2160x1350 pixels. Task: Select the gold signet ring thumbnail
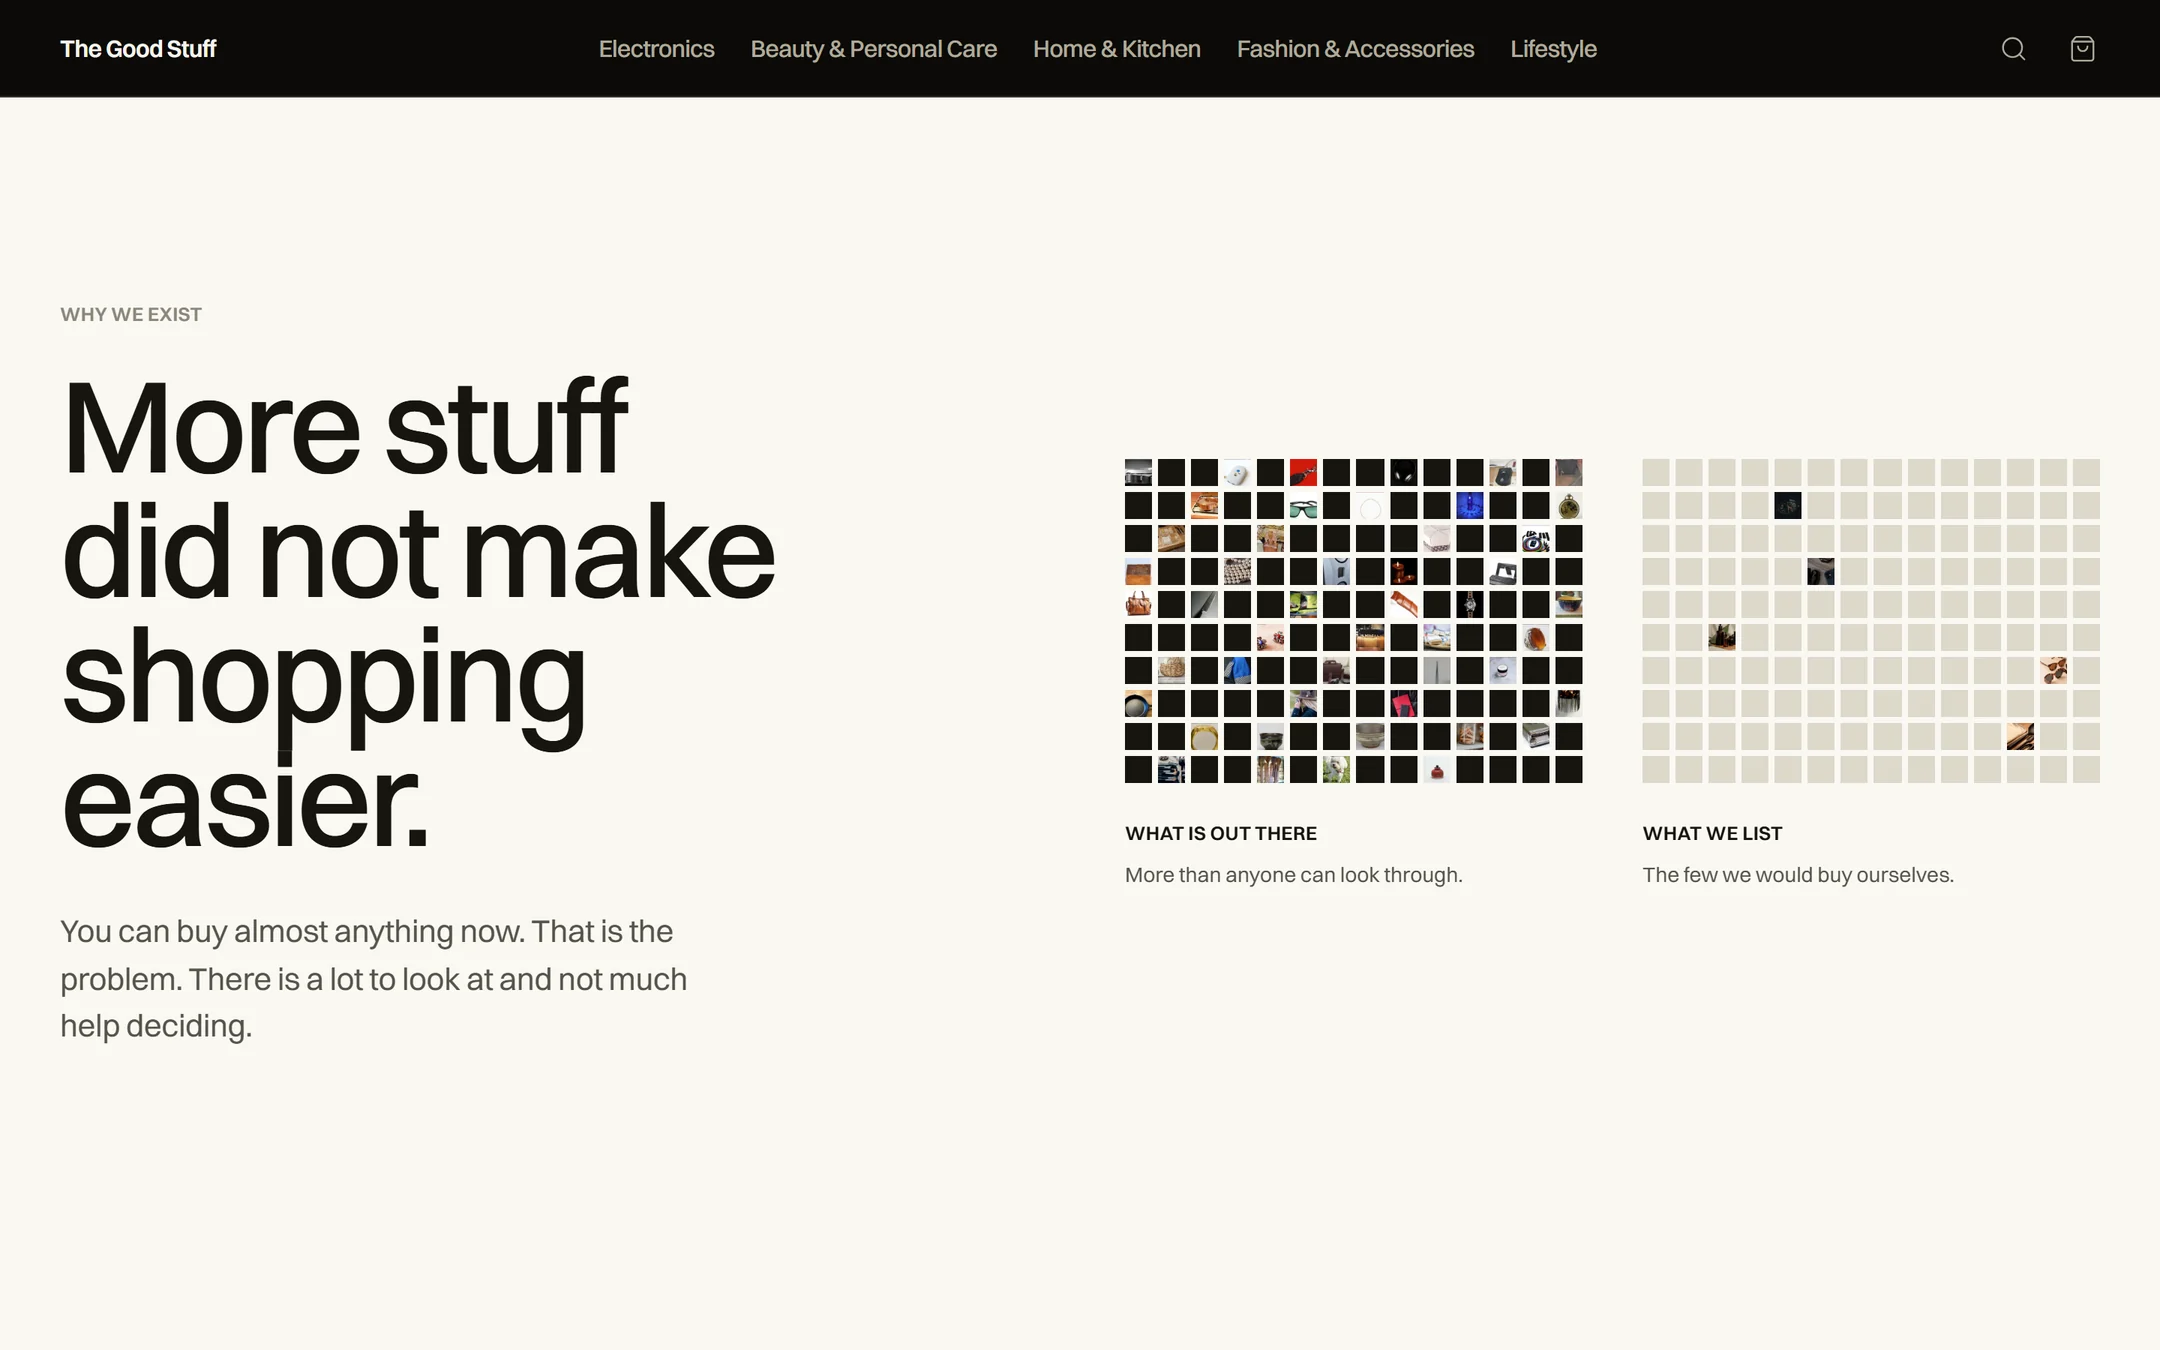[1204, 736]
